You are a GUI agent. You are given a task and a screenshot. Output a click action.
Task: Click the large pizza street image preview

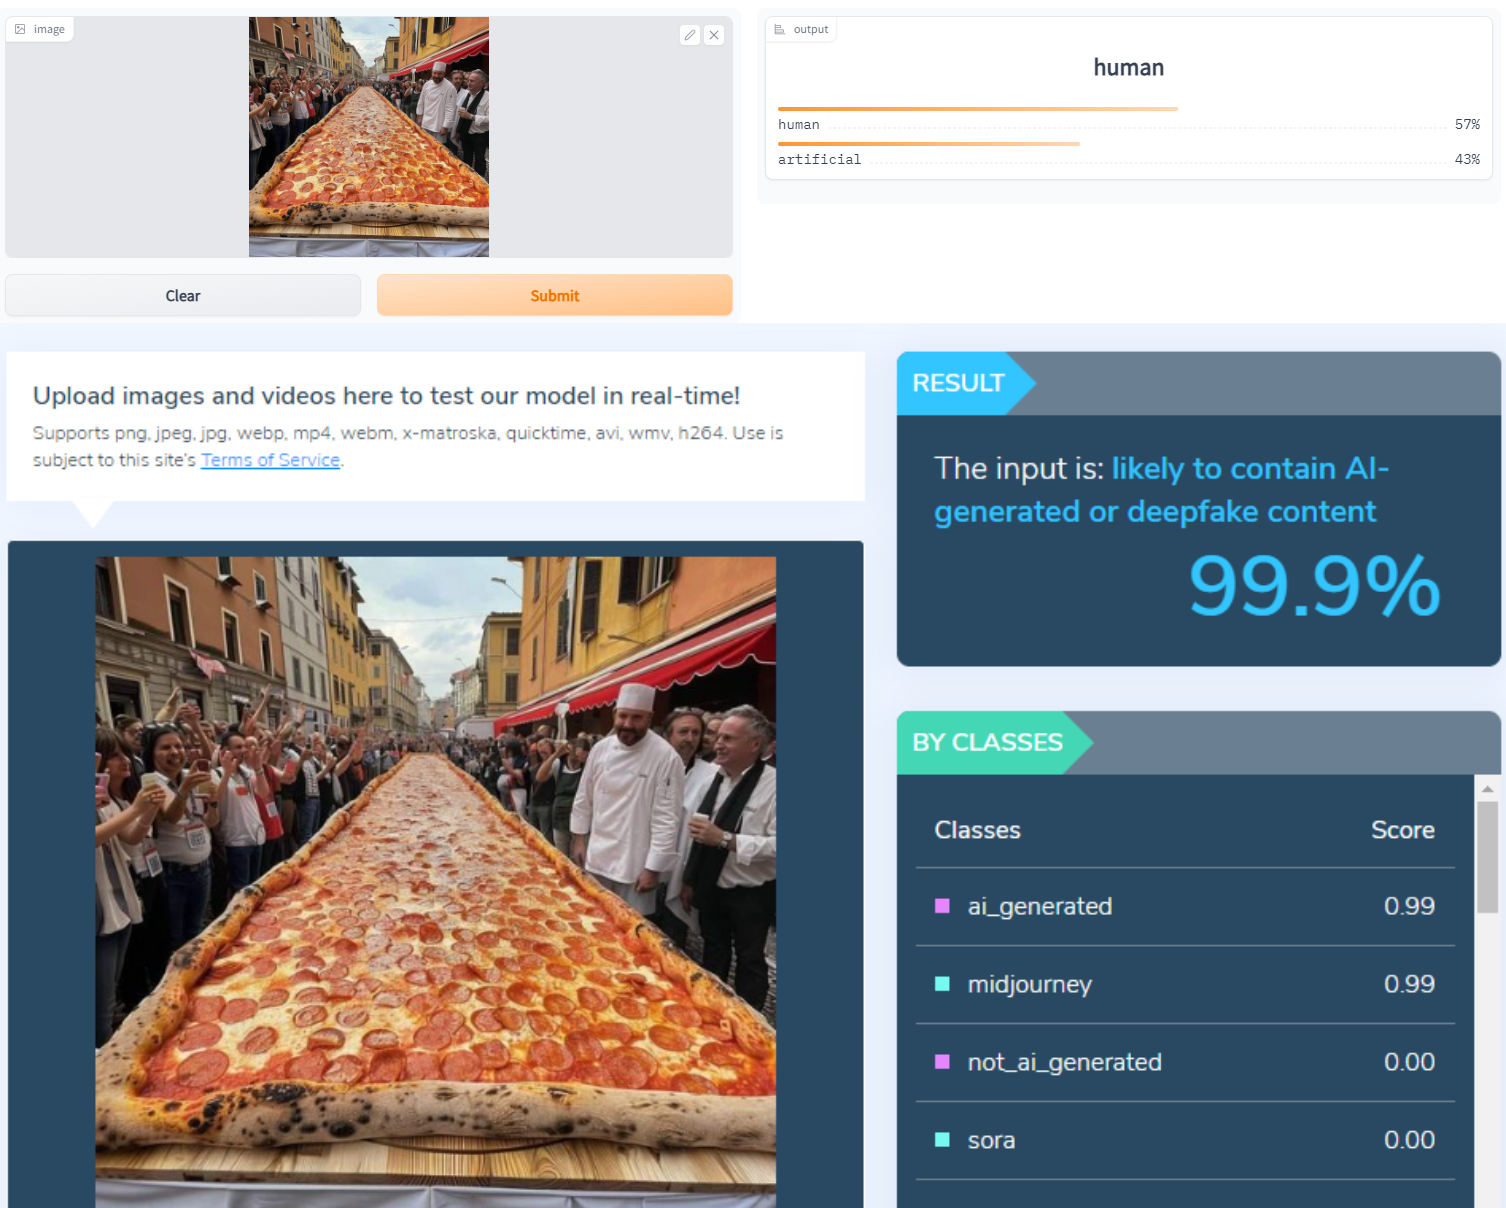tap(436, 882)
